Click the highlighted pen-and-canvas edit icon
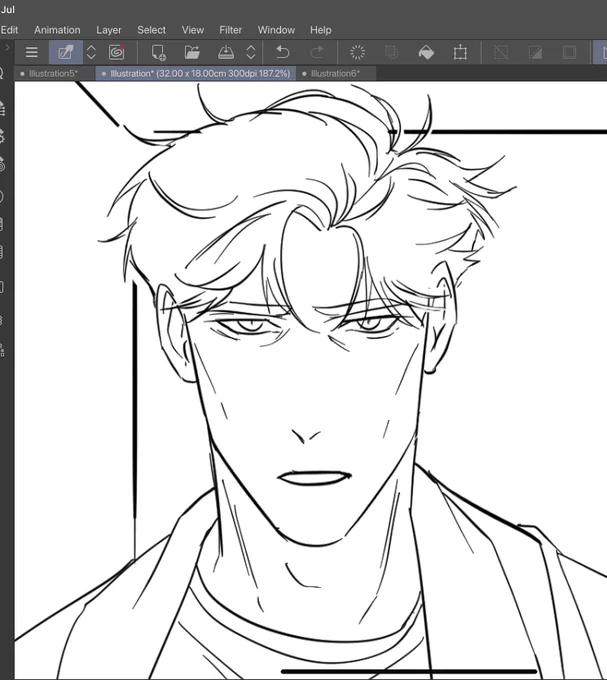The height and width of the screenshot is (680, 607). coord(65,52)
